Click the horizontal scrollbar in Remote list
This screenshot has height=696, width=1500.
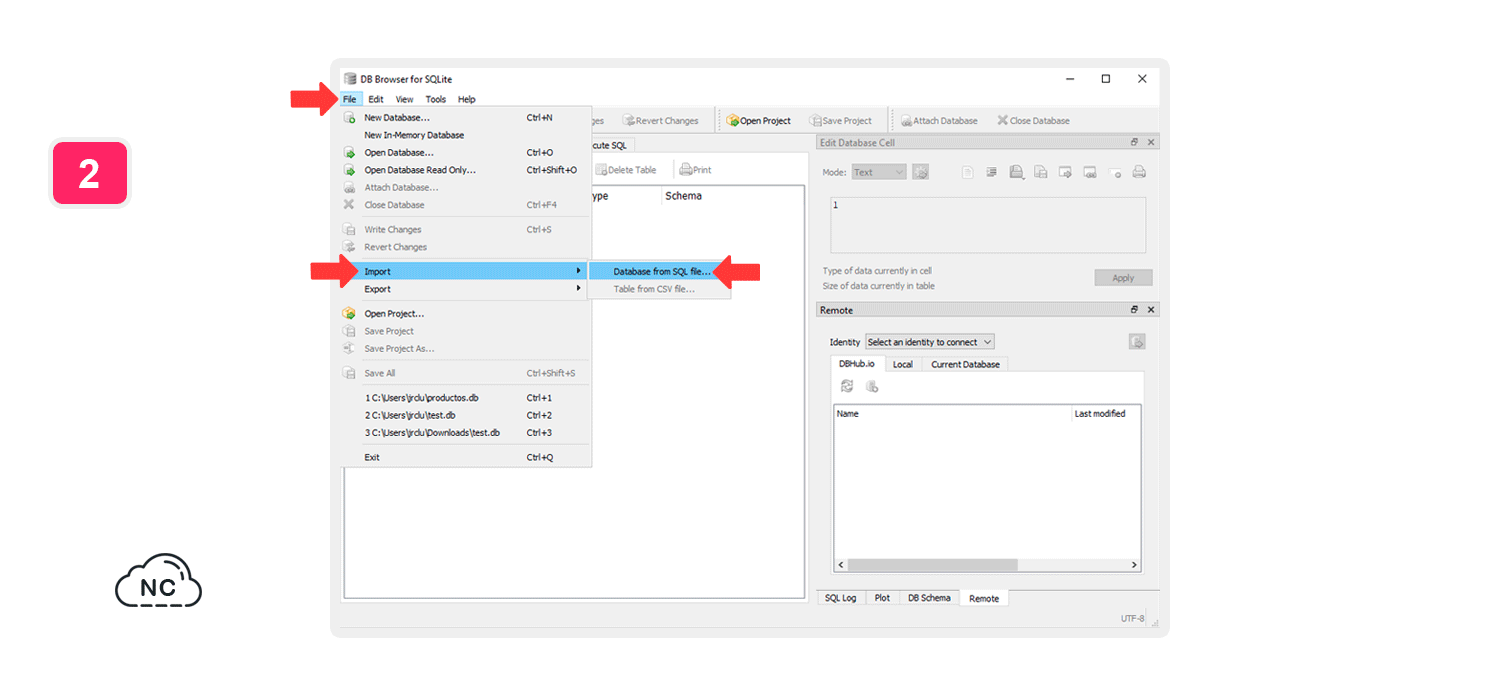[932, 565]
